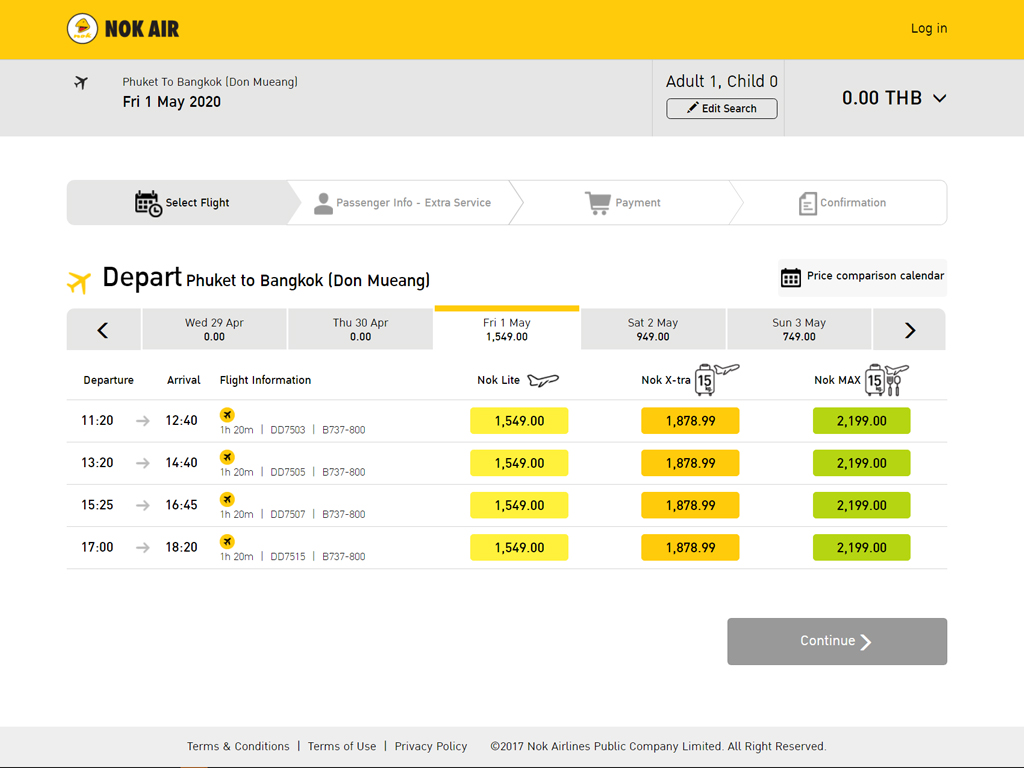Image resolution: width=1024 pixels, height=768 pixels.
Task: Click the 13:20 departure time
Action: (x=97, y=463)
